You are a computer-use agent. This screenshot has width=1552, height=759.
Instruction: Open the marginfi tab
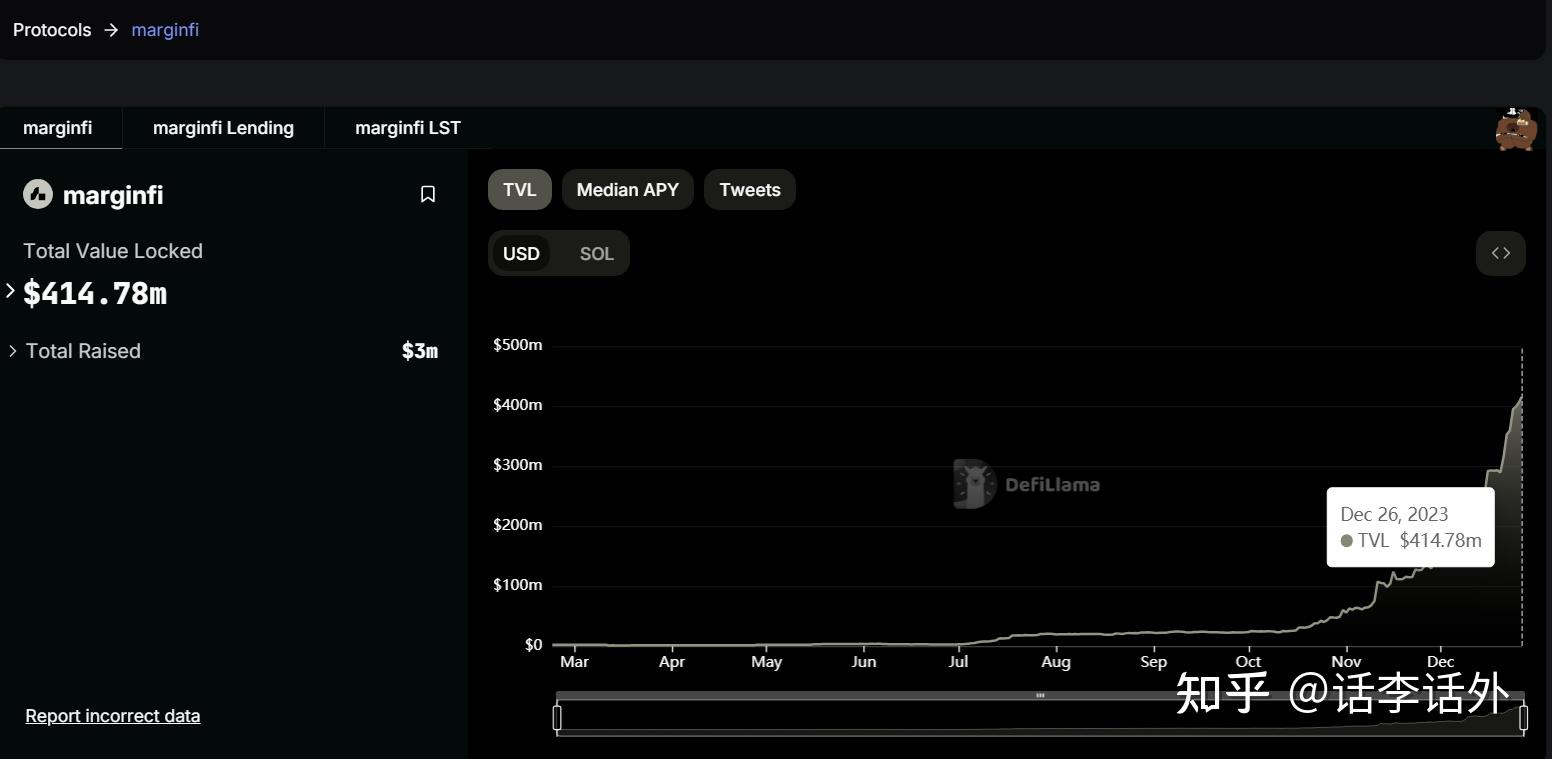[x=58, y=128]
